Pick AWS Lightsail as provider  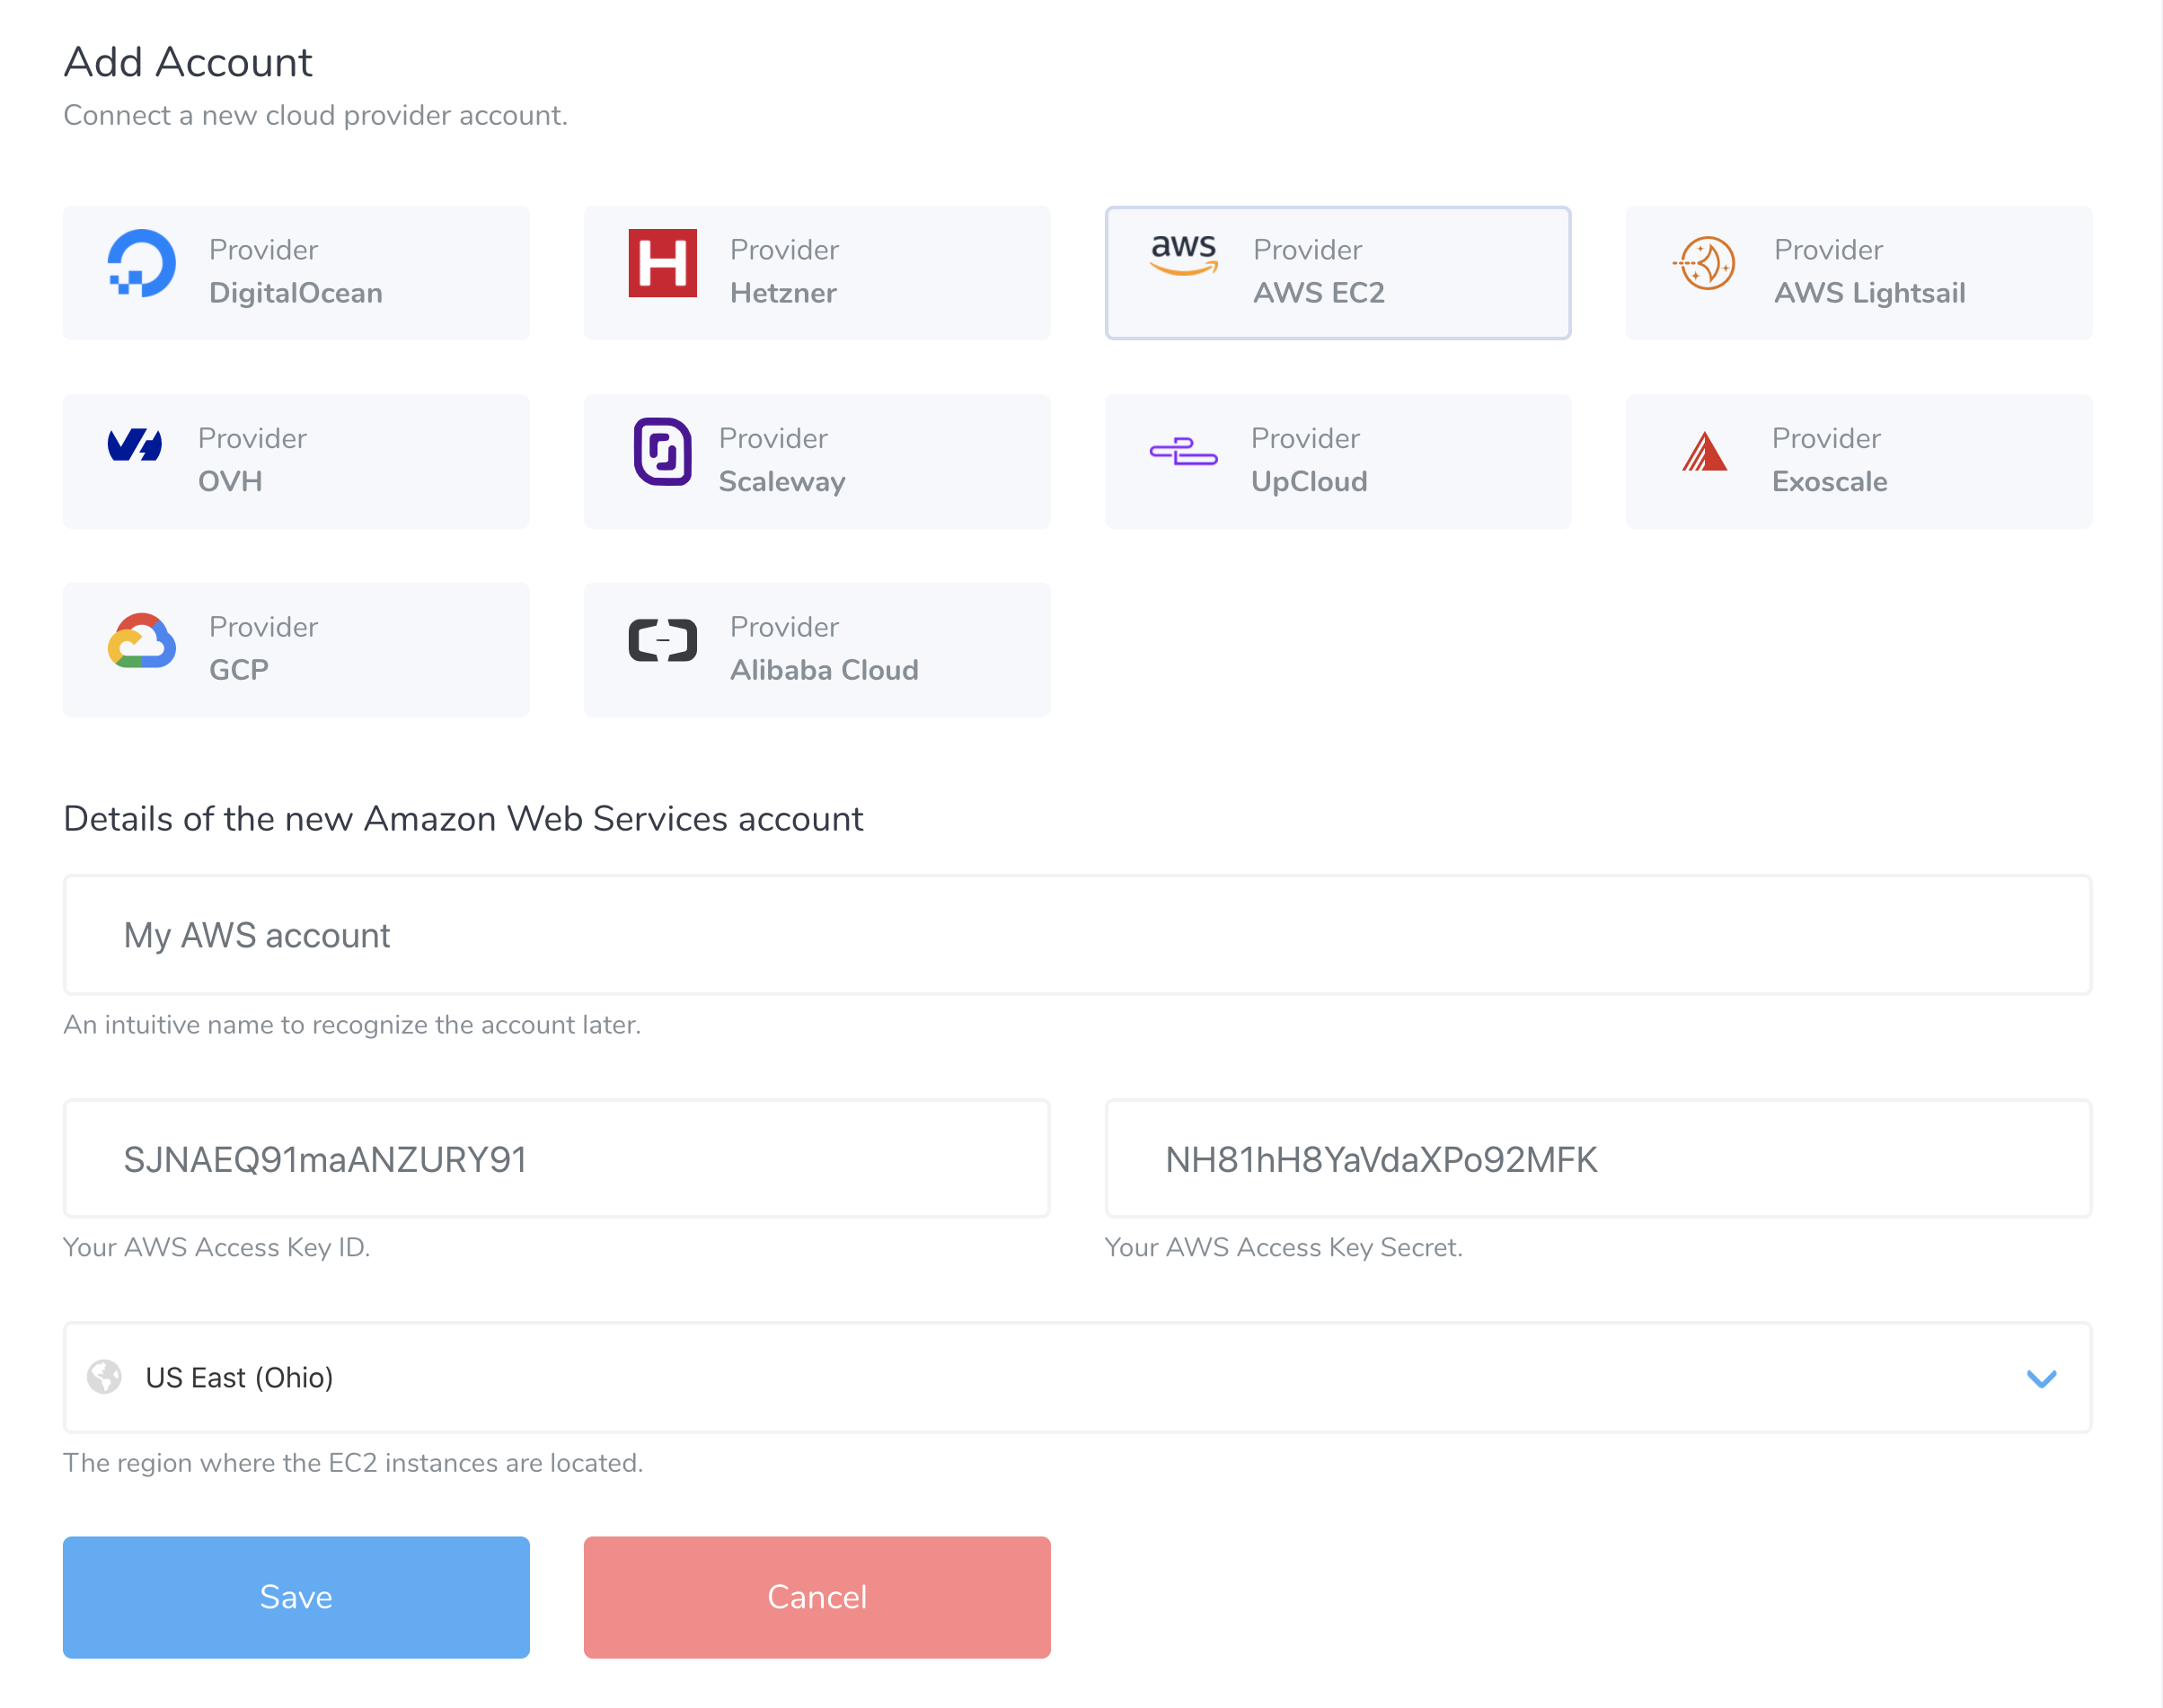tap(1859, 273)
